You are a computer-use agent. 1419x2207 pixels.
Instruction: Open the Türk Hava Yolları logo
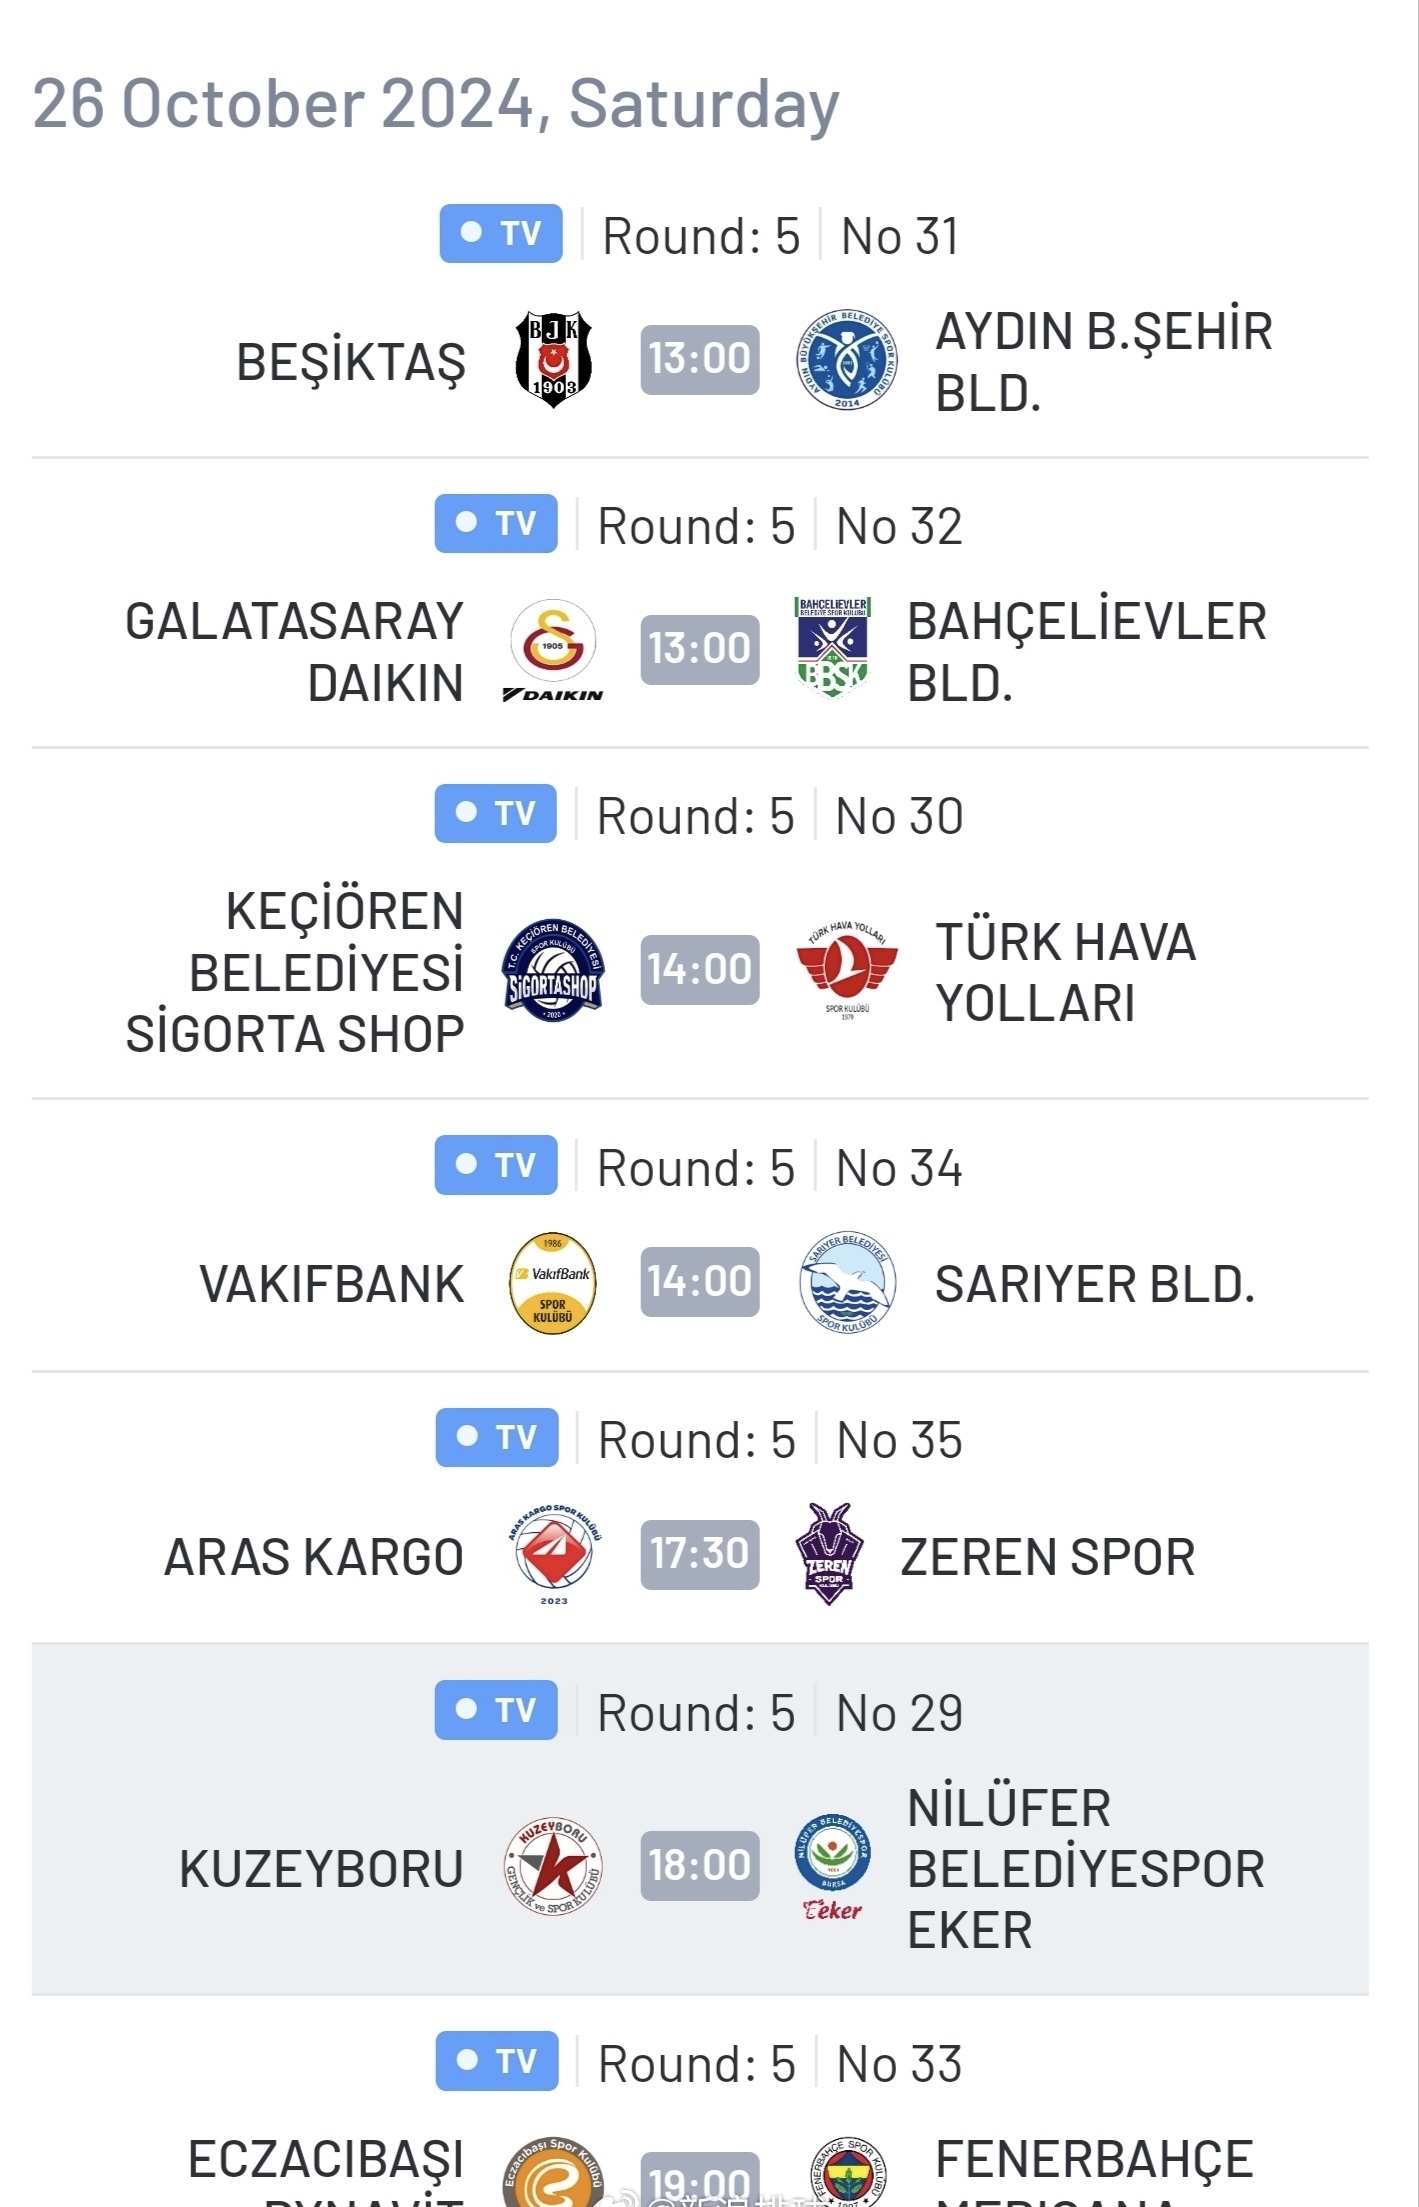tap(847, 968)
